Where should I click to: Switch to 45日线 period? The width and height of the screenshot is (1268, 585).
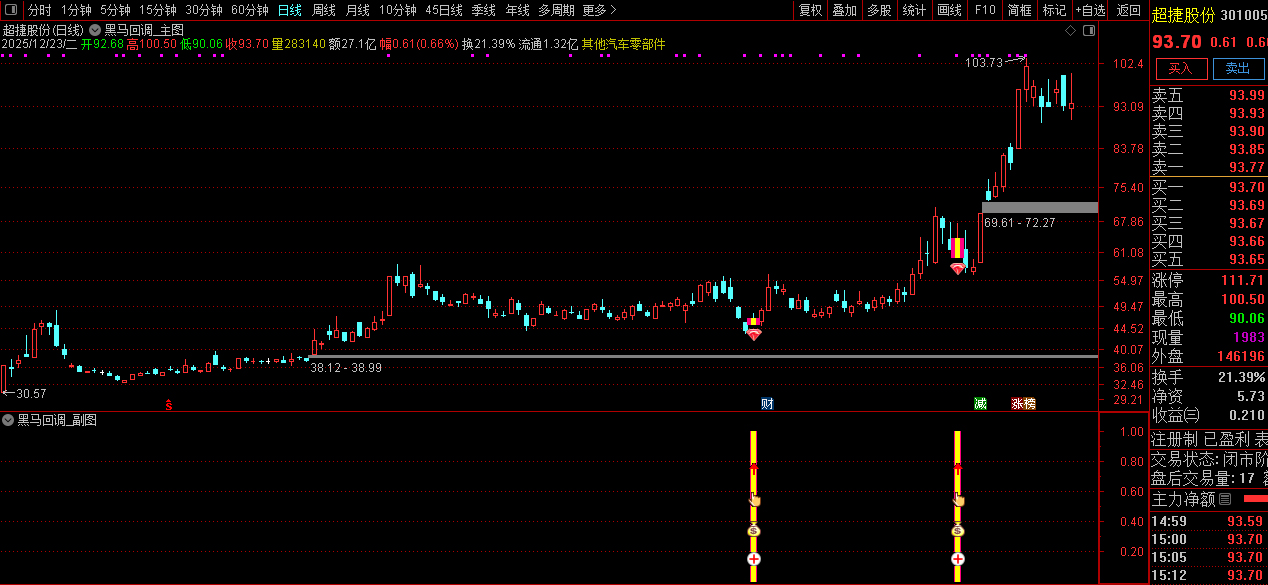pyautogui.click(x=444, y=10)
